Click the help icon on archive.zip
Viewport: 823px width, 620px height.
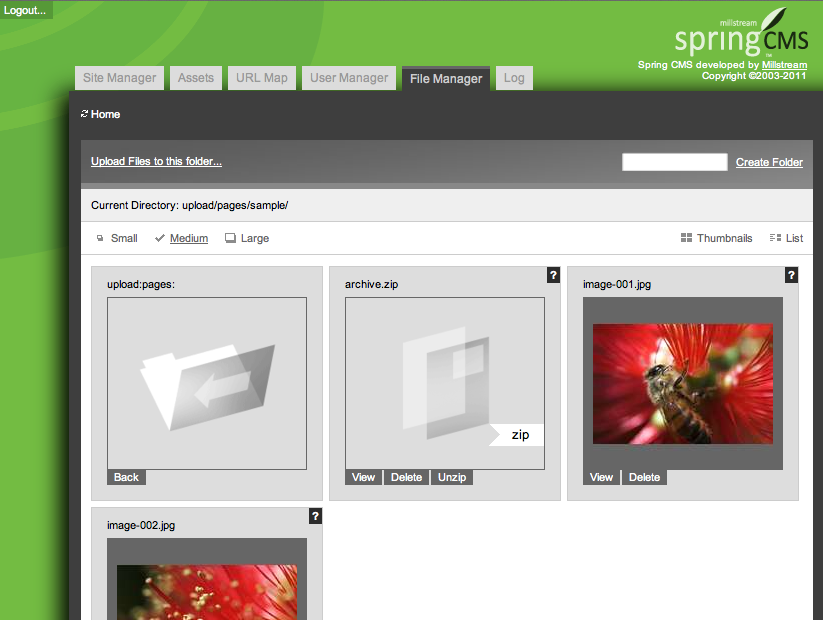pos(553,275)
